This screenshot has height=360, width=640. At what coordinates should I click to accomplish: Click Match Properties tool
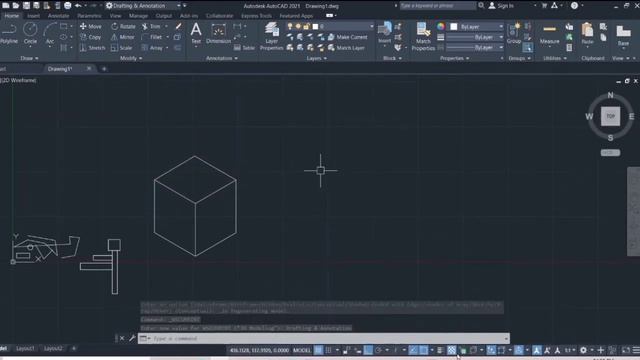click(x=423, y=36)
